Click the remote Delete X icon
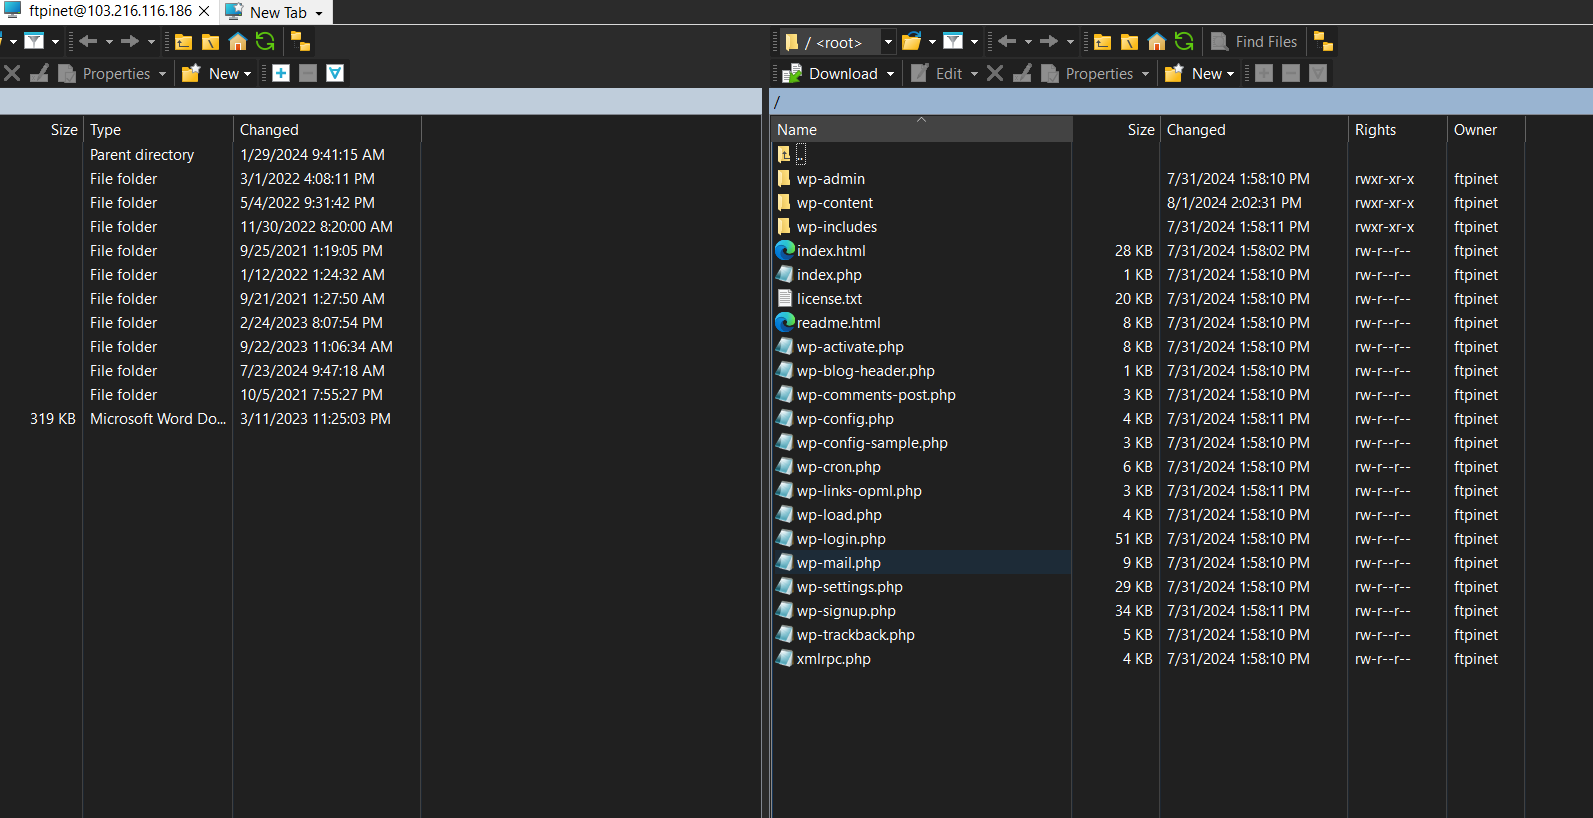Image resolution: width=1593 pixels, height=818 pixels. tap(995, 73)
